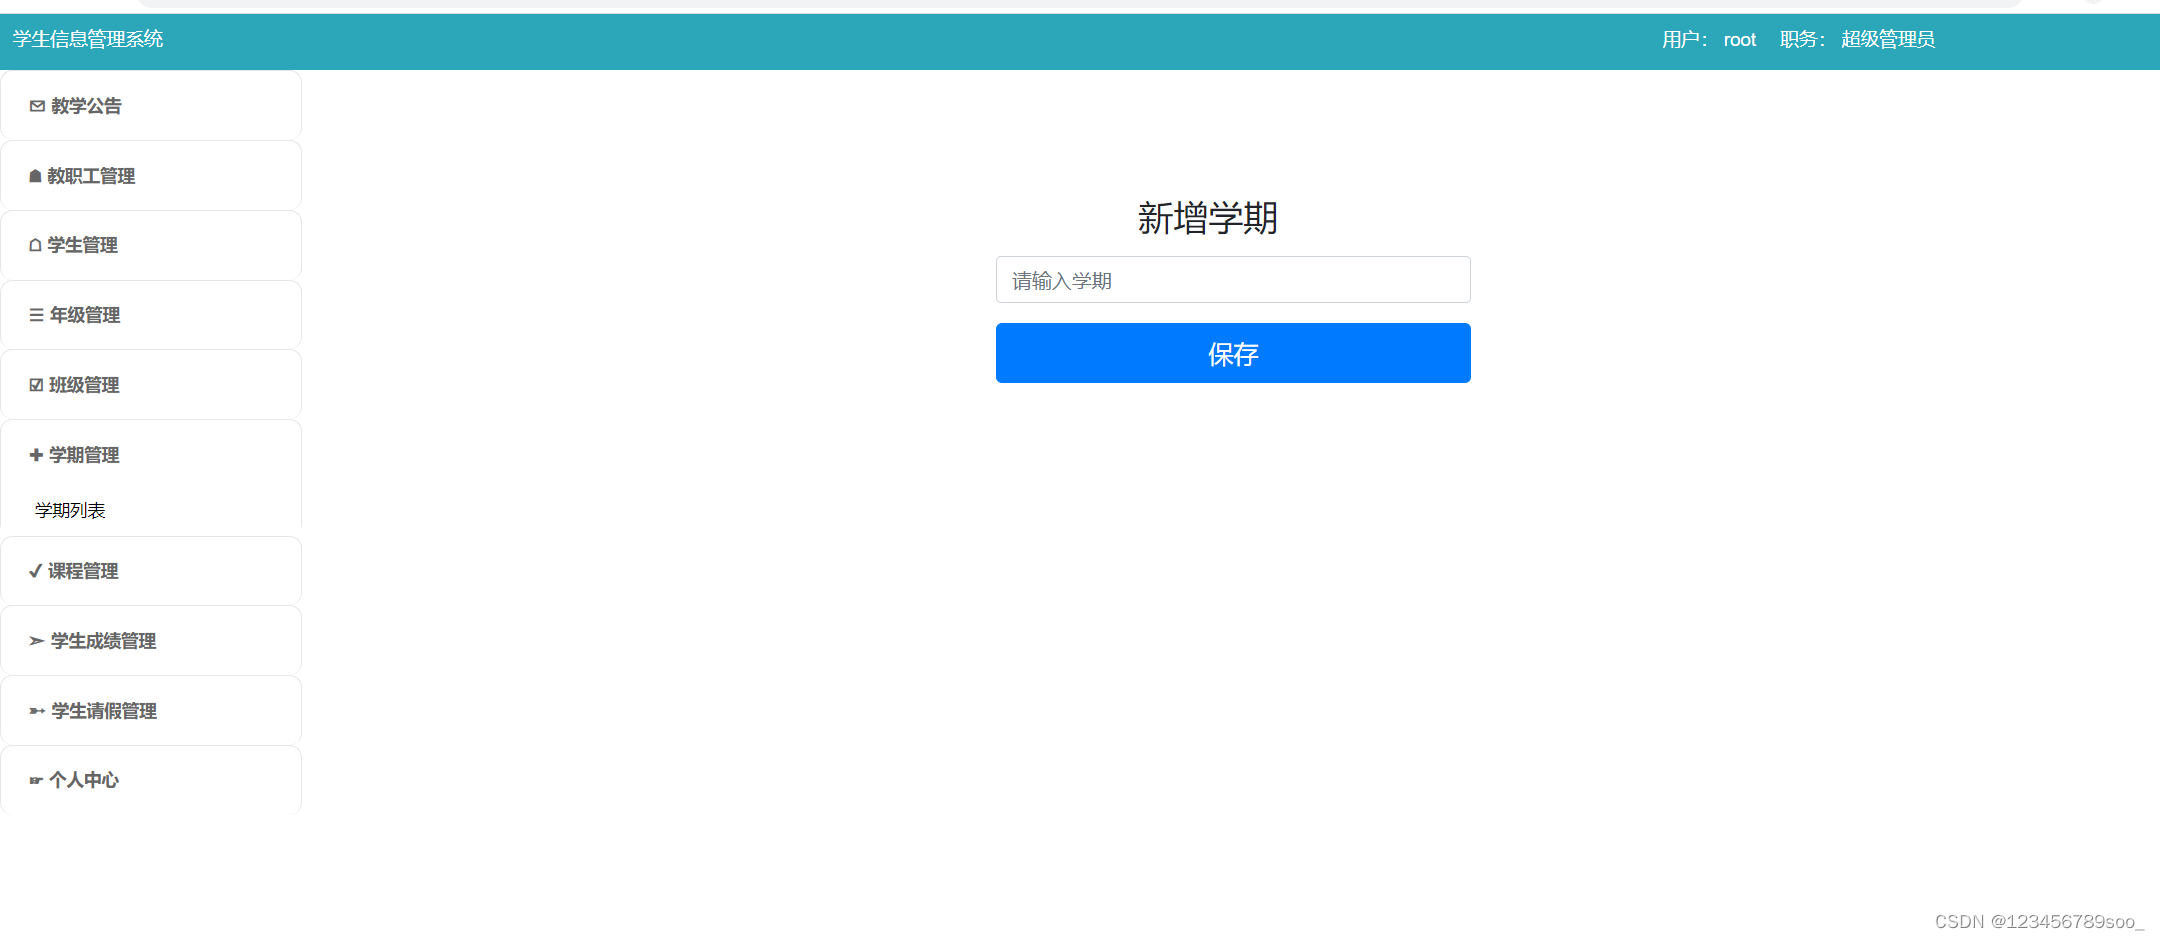2160x940 pixels.
Task: Click the 超级管理员 role text
Action: pyautogui.click(x=1888, y=40)
